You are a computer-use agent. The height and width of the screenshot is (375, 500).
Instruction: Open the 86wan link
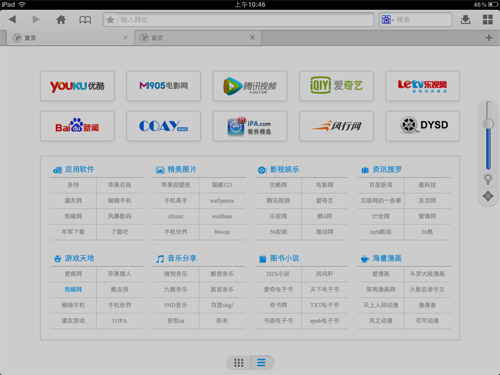click(x=222, y=232)
